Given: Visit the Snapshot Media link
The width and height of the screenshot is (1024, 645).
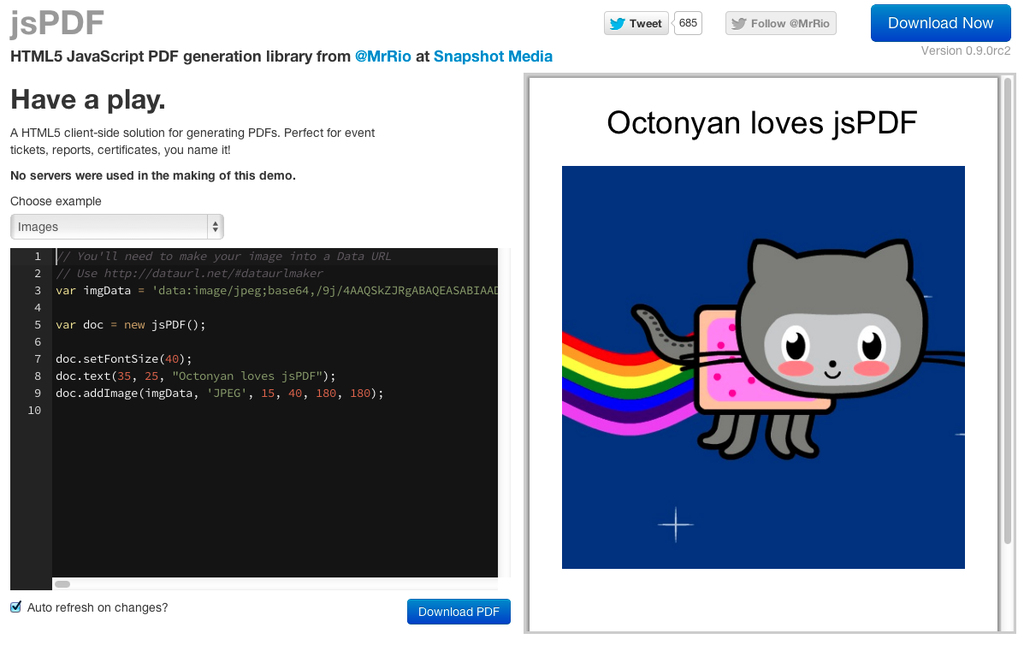Looking at the screenshot, I should point(493,57).
